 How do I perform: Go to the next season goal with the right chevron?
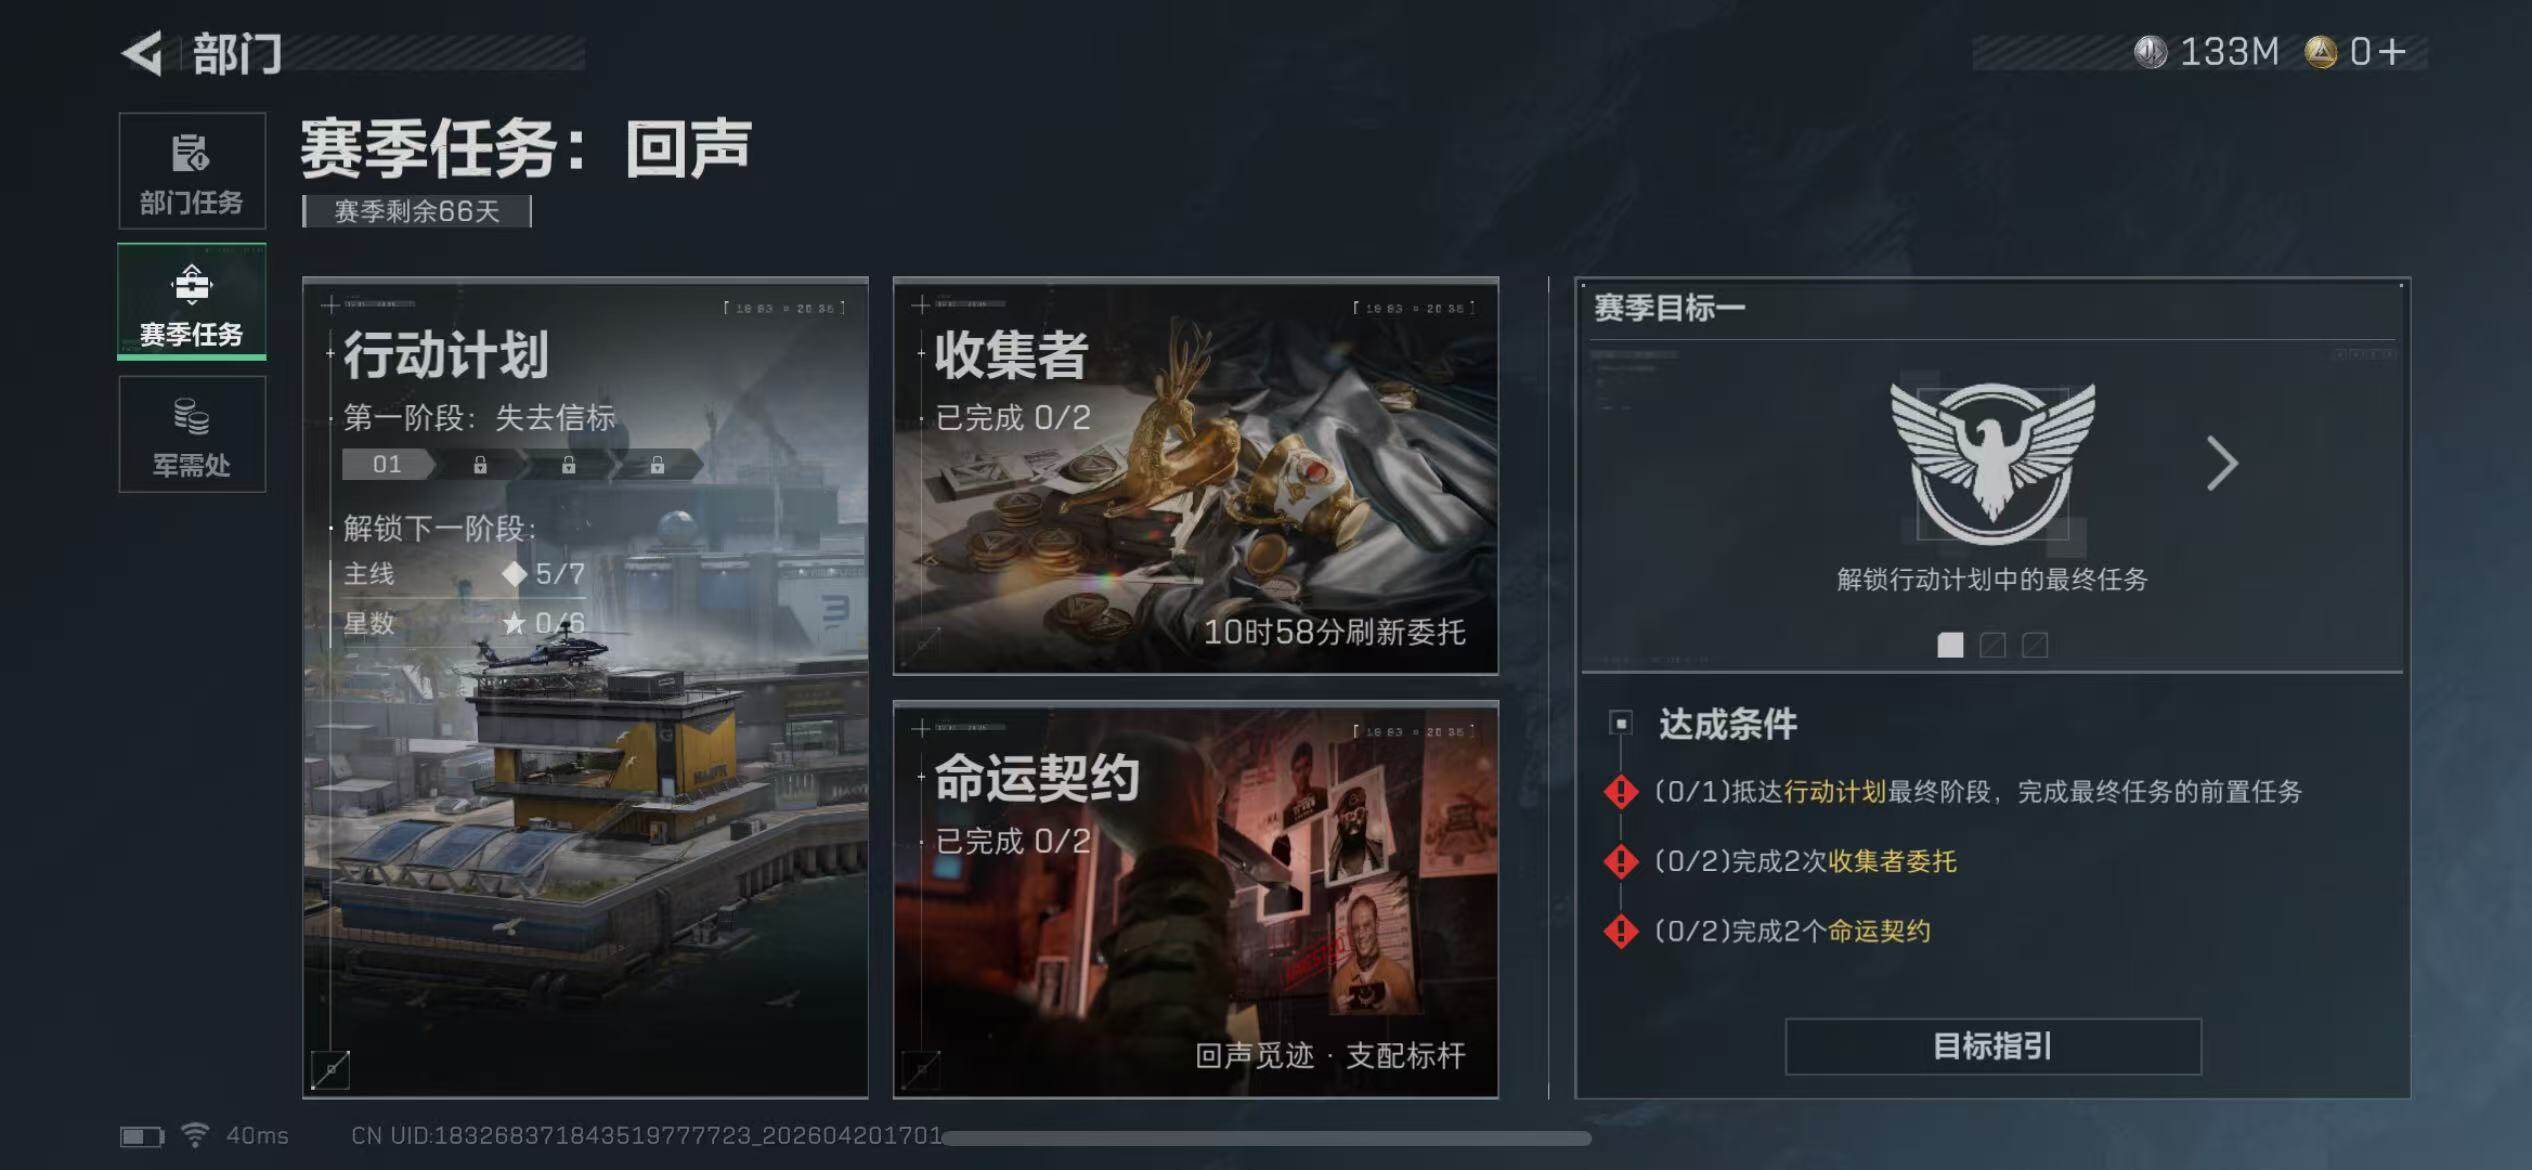tap(2221, 463)
